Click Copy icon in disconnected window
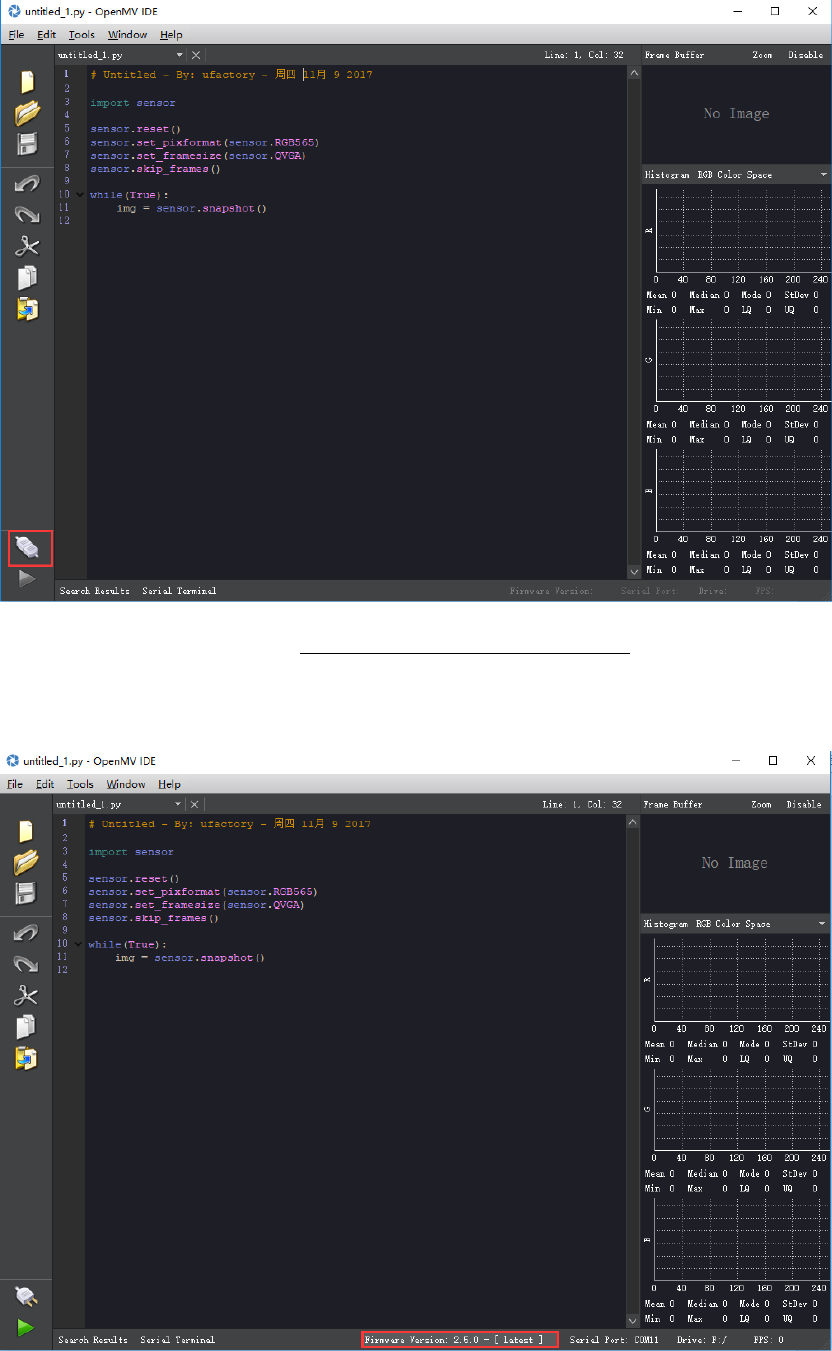The height and width of the screenshot is (1351, 832). 27,278
